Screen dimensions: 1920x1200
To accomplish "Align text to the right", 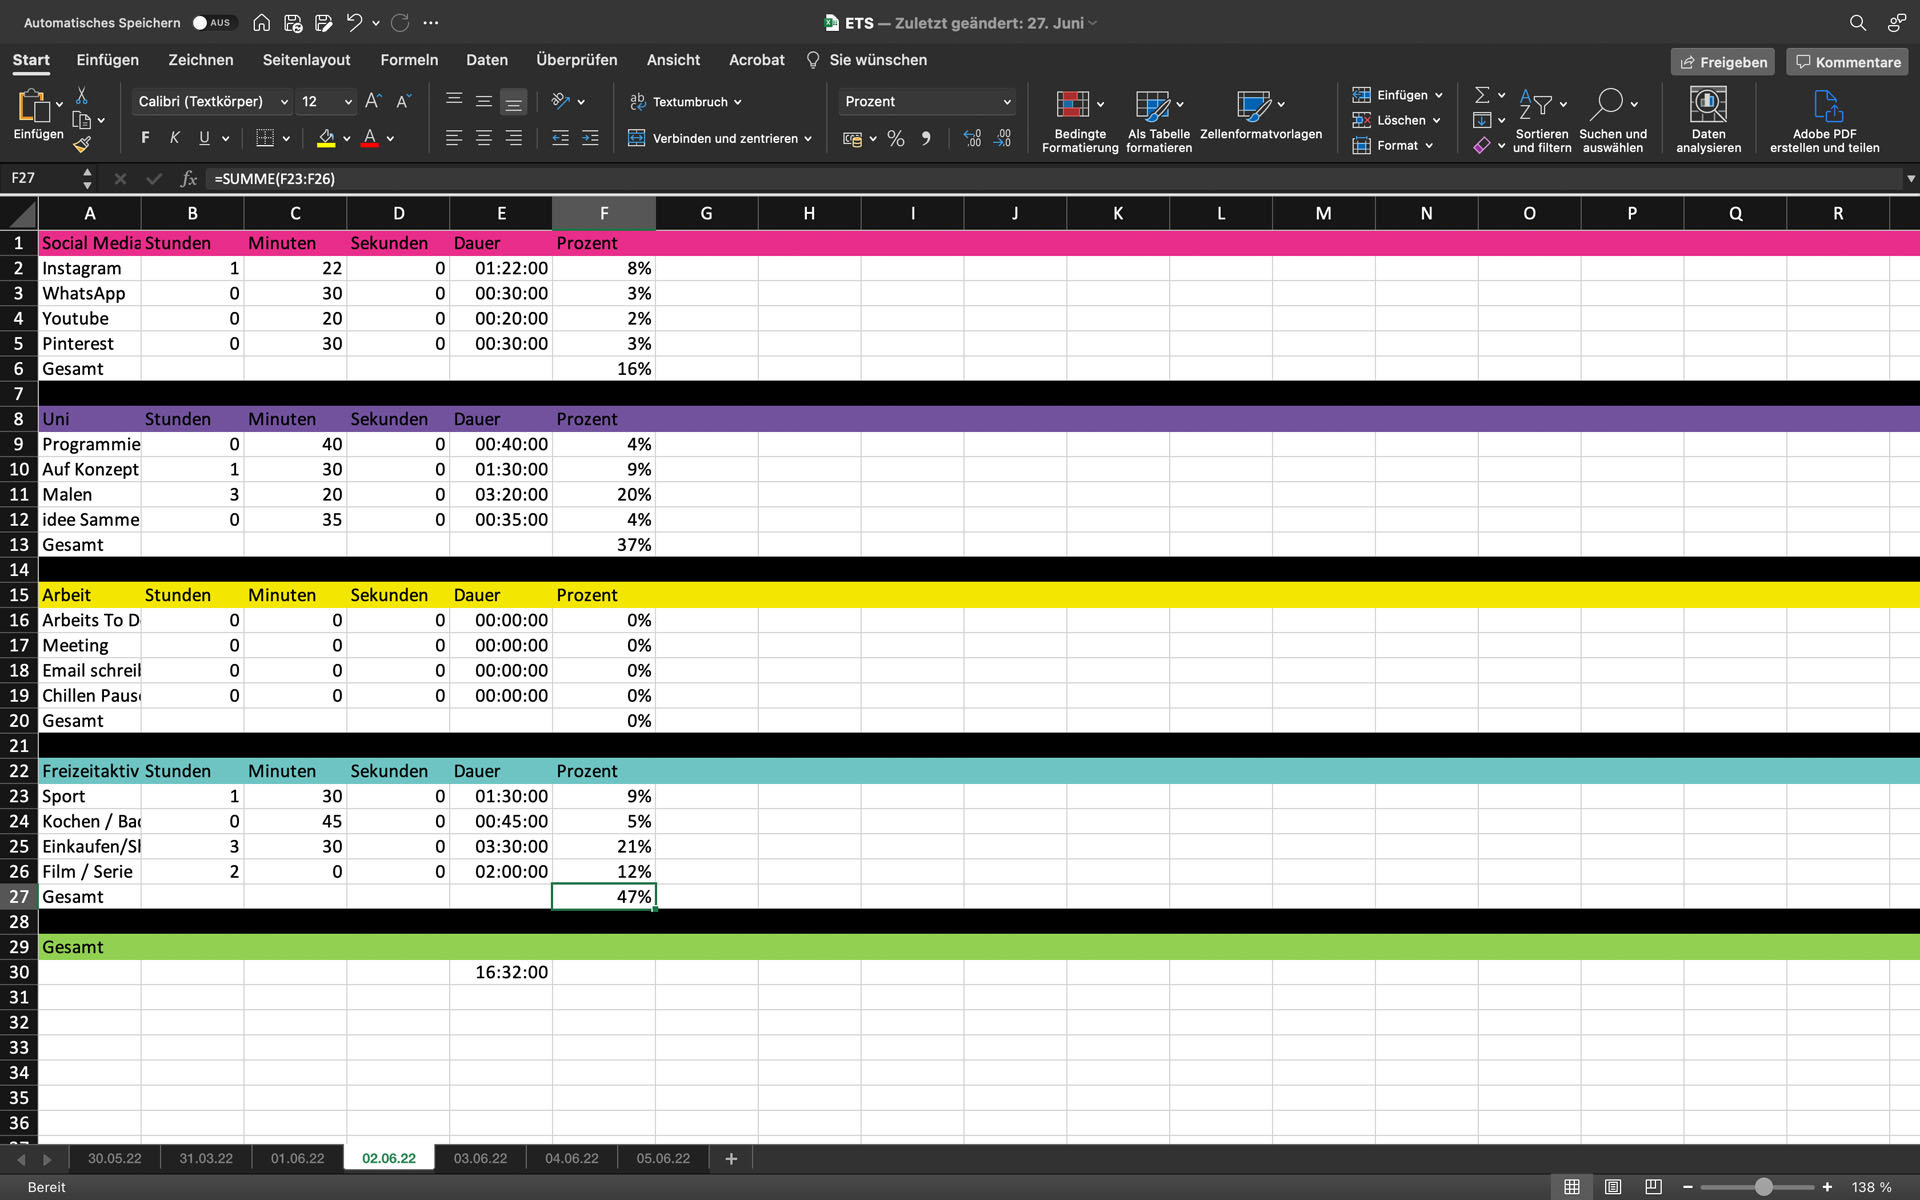I will pyautogui.click(x=514, y=138).
